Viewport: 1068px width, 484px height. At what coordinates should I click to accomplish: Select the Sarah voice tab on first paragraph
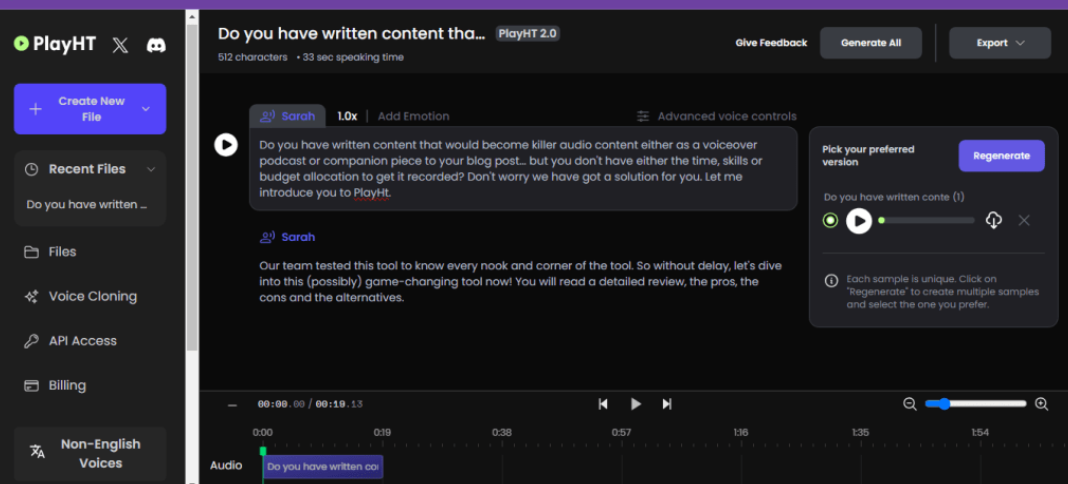coord(287,116)
